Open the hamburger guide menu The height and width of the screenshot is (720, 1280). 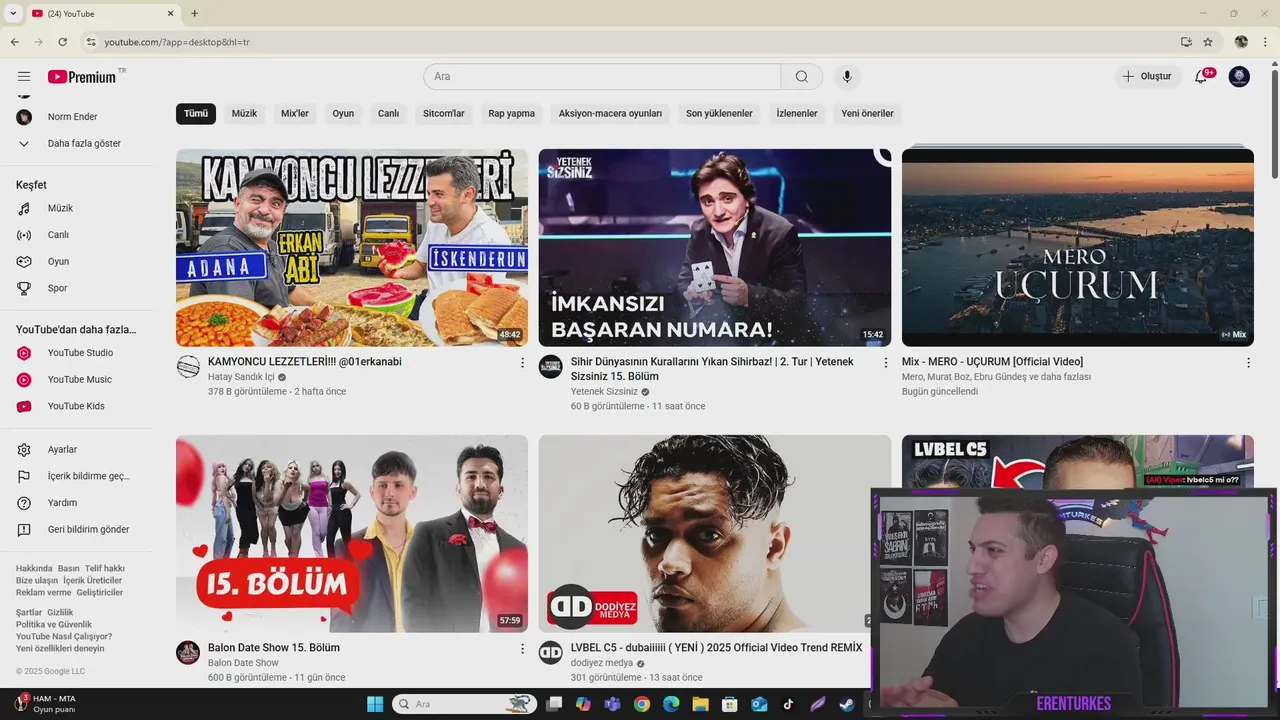(24, 77)
